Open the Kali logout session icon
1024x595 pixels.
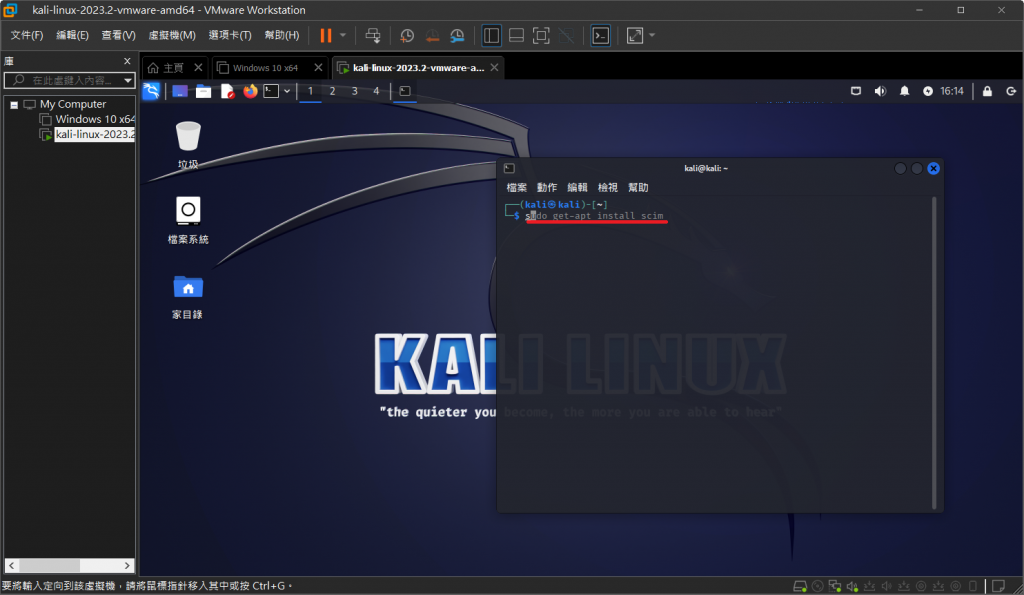click(1011, 91)
